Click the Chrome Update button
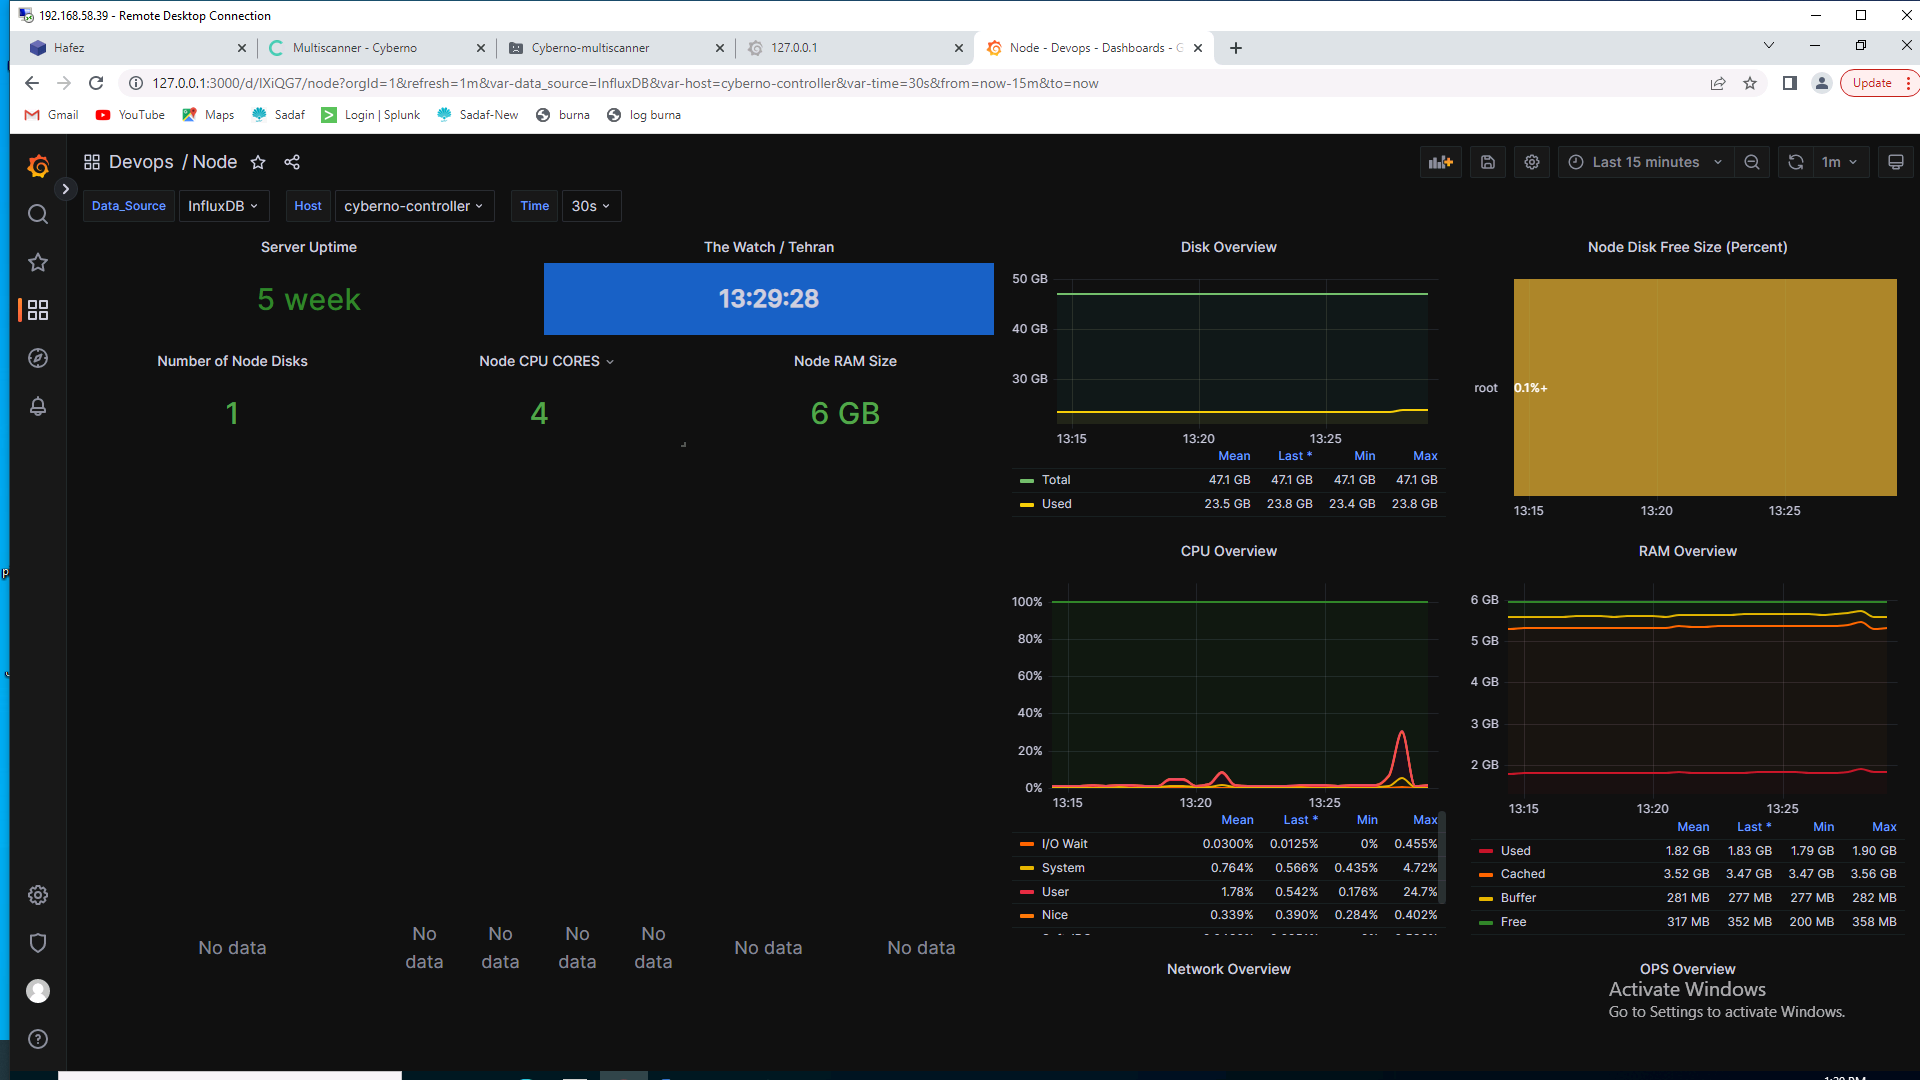Image resolution: width=1920 pixels, height=1080 pixels. [x=1871, y=83]
